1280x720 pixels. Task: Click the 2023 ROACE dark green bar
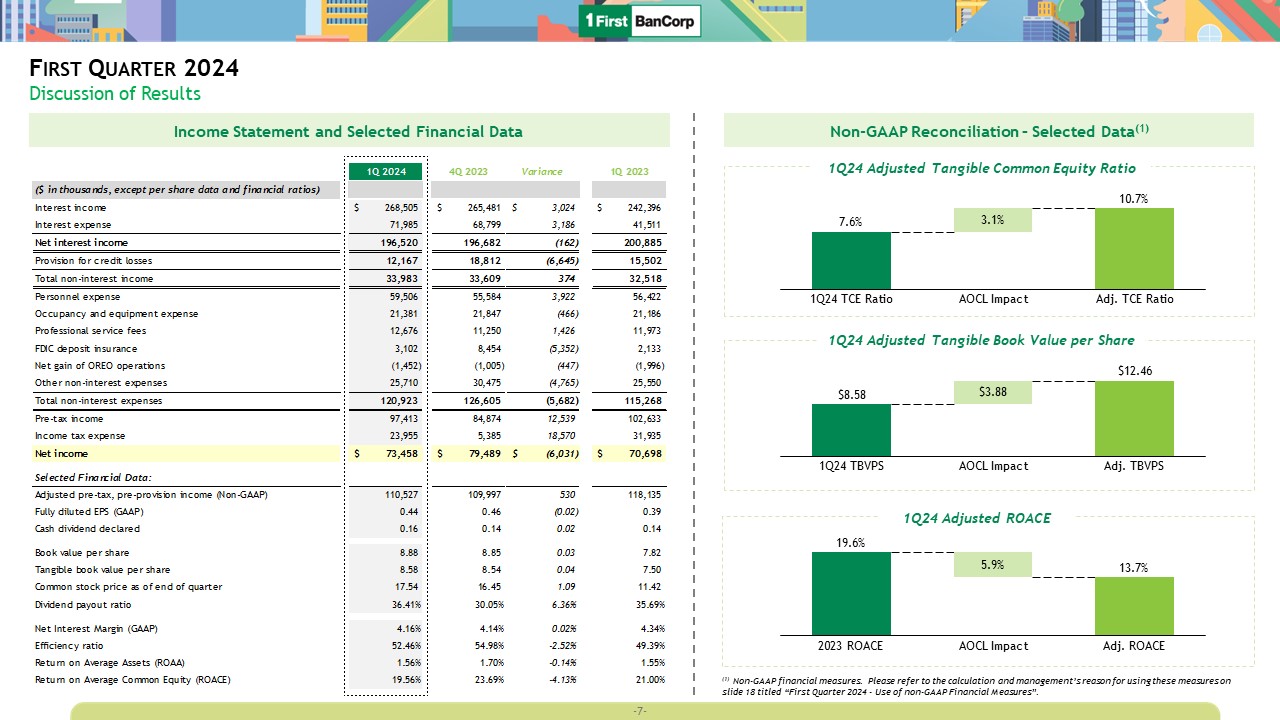coord(851,593)
